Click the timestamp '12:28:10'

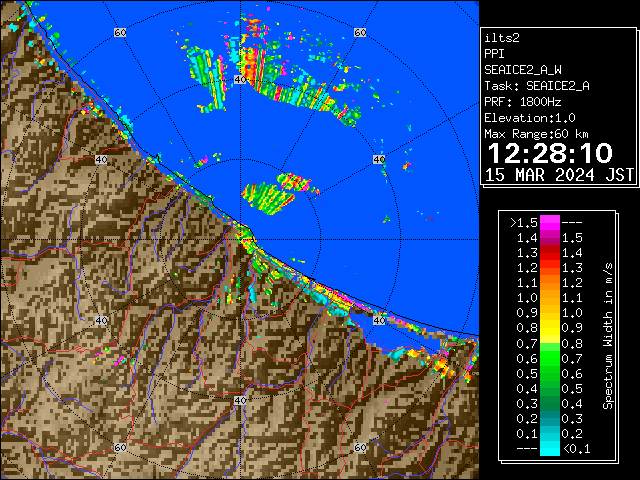550,153
